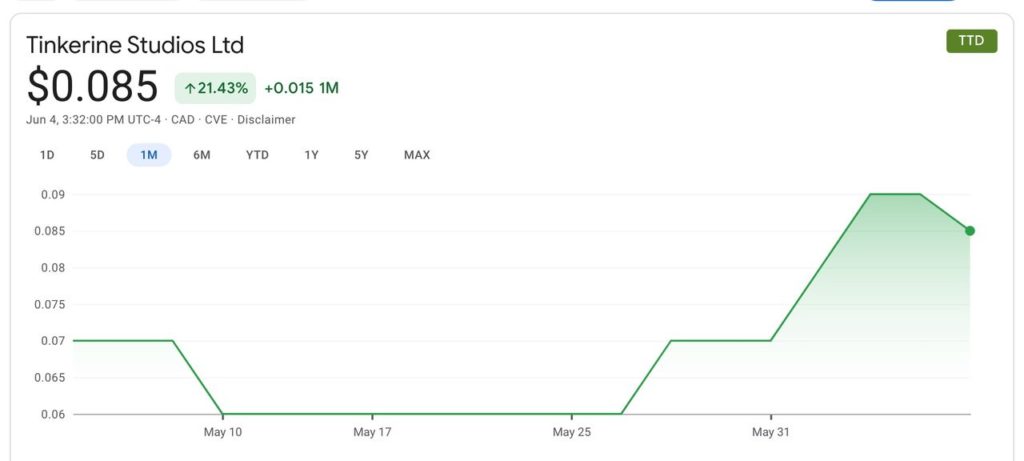Screen dimensions: 1024x461
Task: Click the May 25 axis marker
Action: pos(571,432)
